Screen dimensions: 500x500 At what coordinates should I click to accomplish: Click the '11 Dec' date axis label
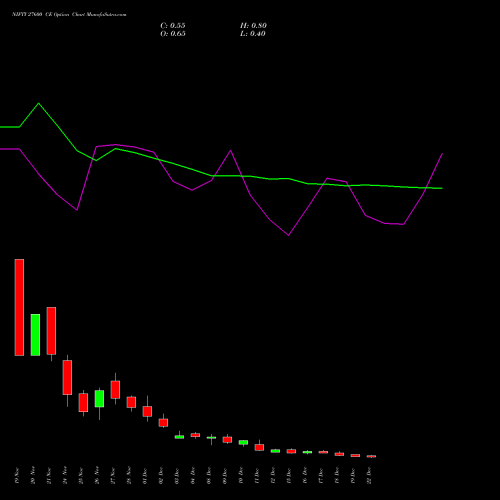coord(257,476)
